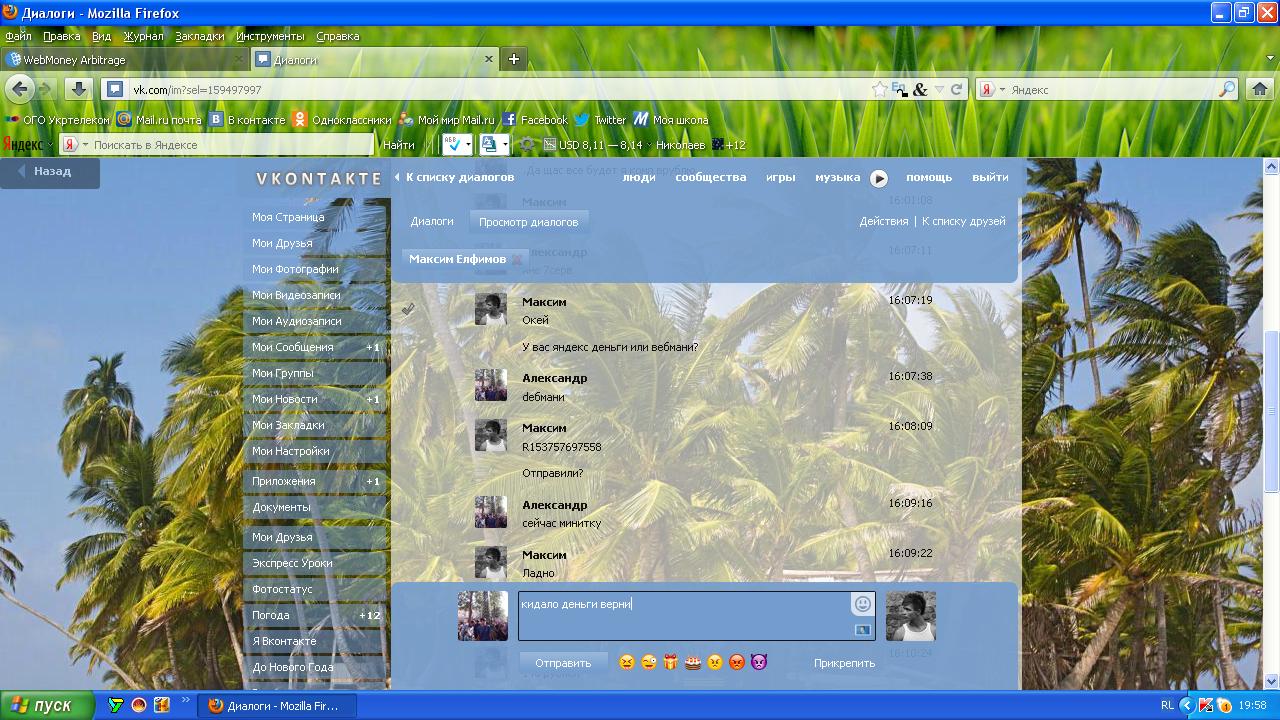Open the Файл menu
Image resolution: width=1280 pixels, height=720 pixels.
click(x=18, y=36)
